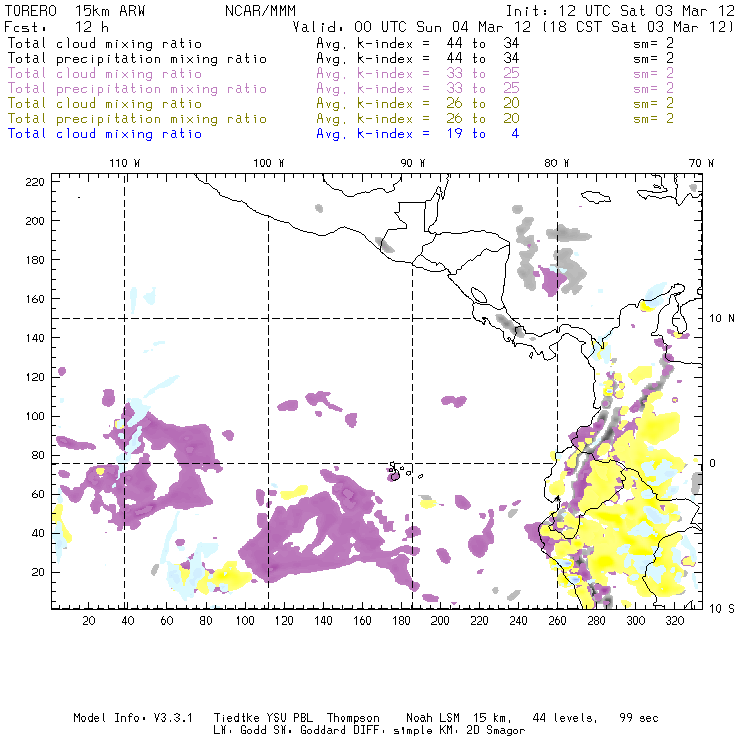Select the "10 S" latitude label
The image size is (740, 740).
pos(722,609)
